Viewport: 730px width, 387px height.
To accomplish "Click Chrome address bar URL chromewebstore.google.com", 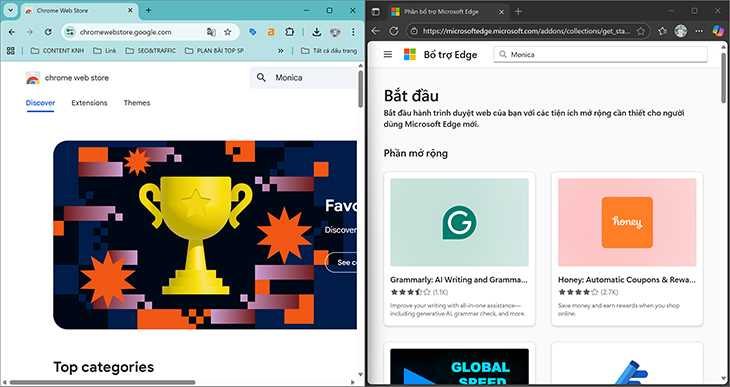I will (x=126, y=32).
